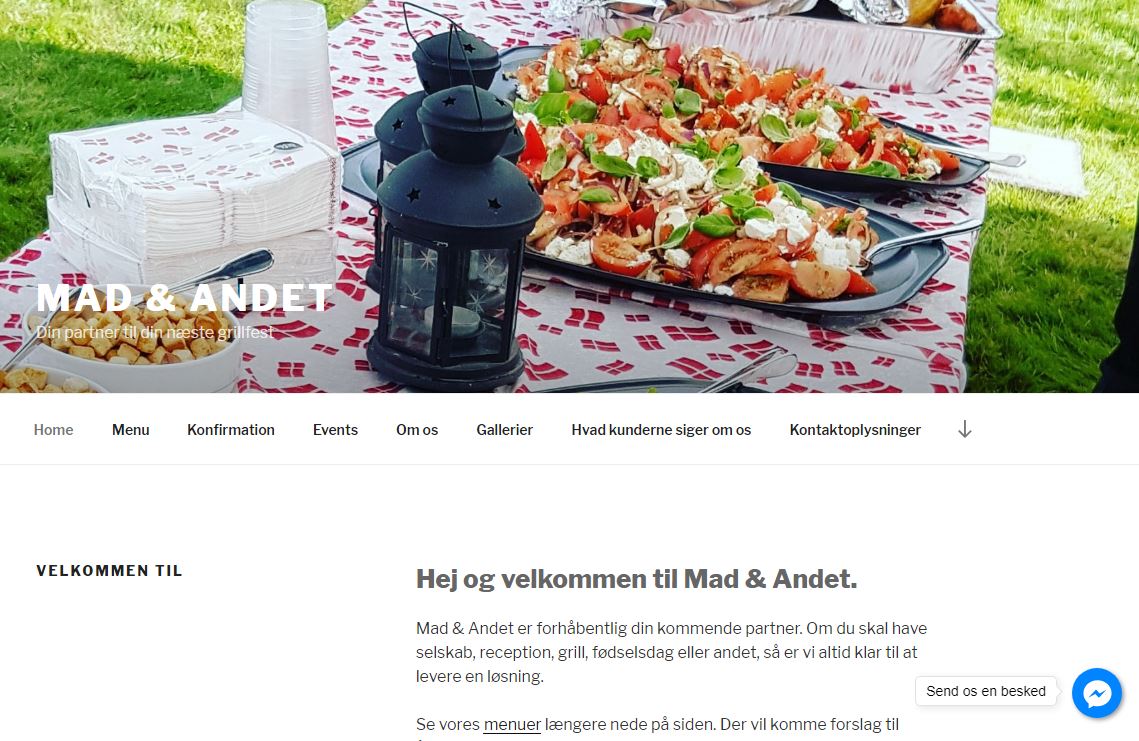This screenshot has width=1139, height=741.
Task: Open the Facebook Messenger chat icon
Action: [x=1097, y=692]
